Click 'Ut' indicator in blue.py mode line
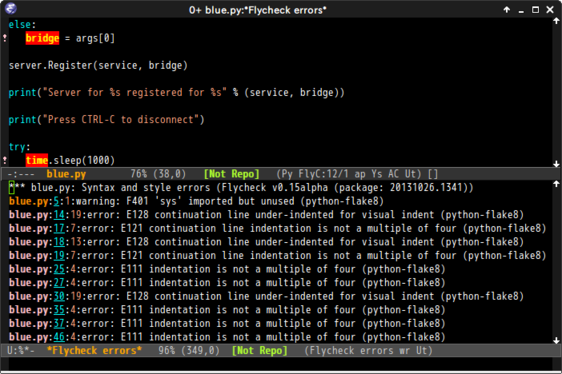562x374 pixels. 410,174
